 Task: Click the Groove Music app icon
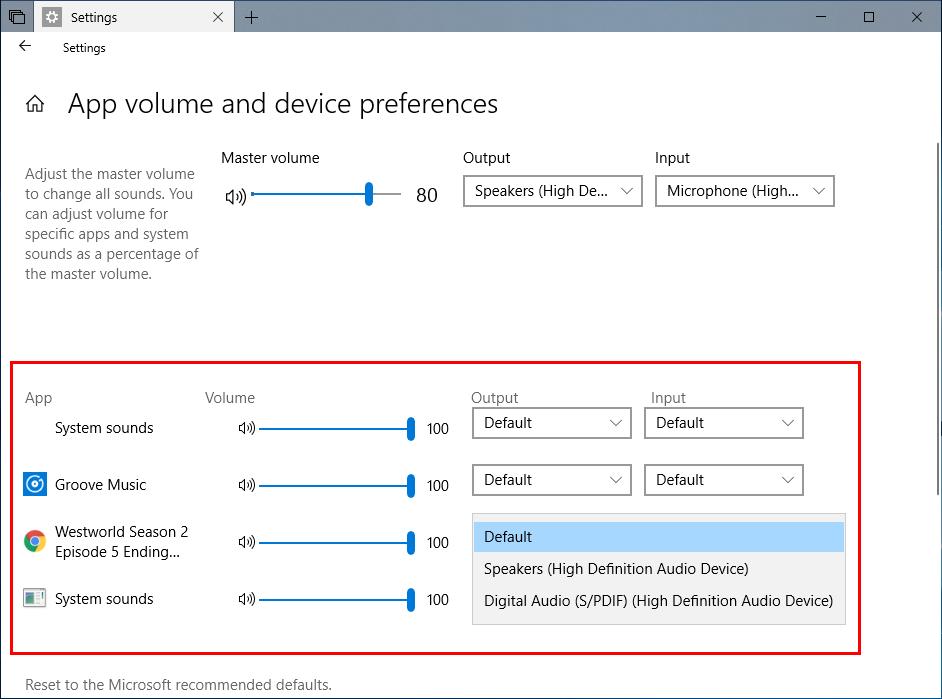pos(35,485)
